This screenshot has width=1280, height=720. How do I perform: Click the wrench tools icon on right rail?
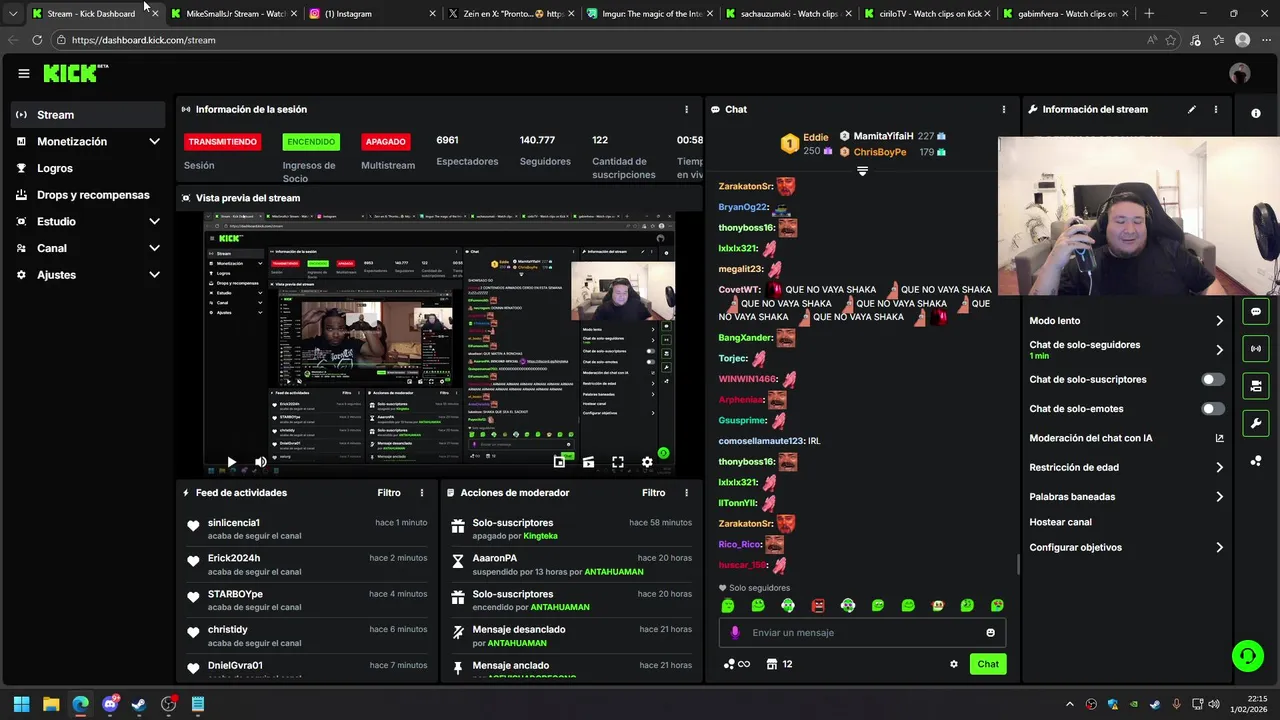(1256, 423)
